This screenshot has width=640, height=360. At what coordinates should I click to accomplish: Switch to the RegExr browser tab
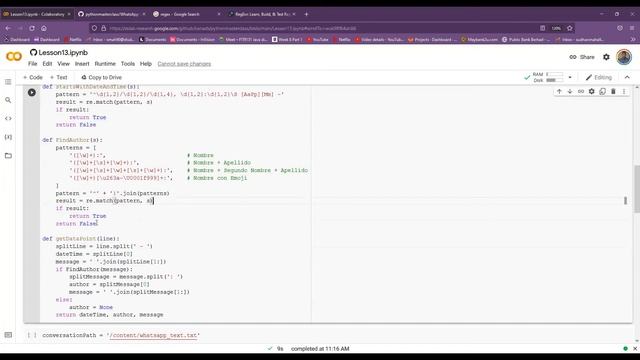pos(262,14)
